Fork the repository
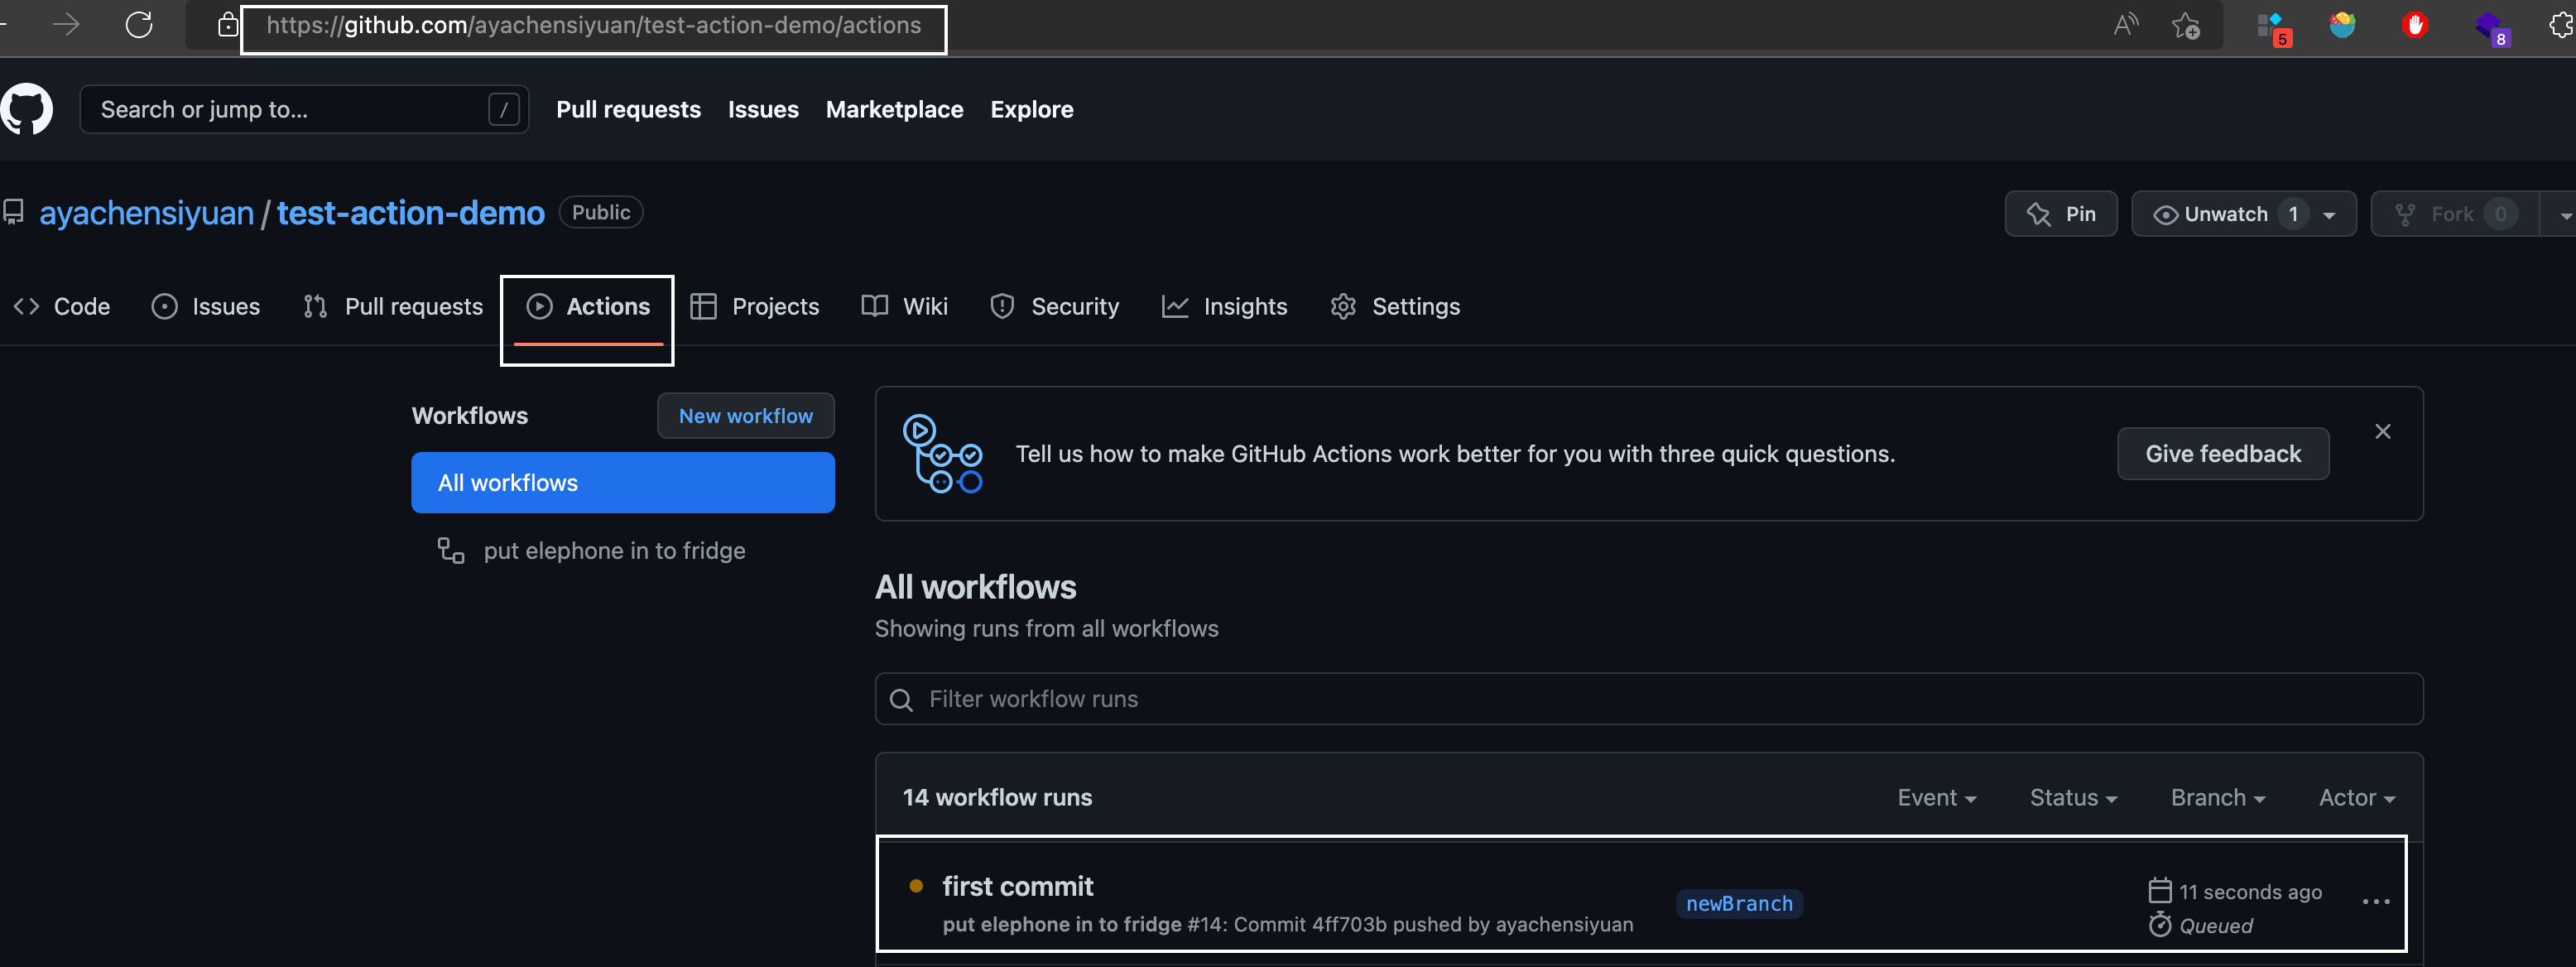The width and height of the screenshot is (2576, 967). [2454, 215]
